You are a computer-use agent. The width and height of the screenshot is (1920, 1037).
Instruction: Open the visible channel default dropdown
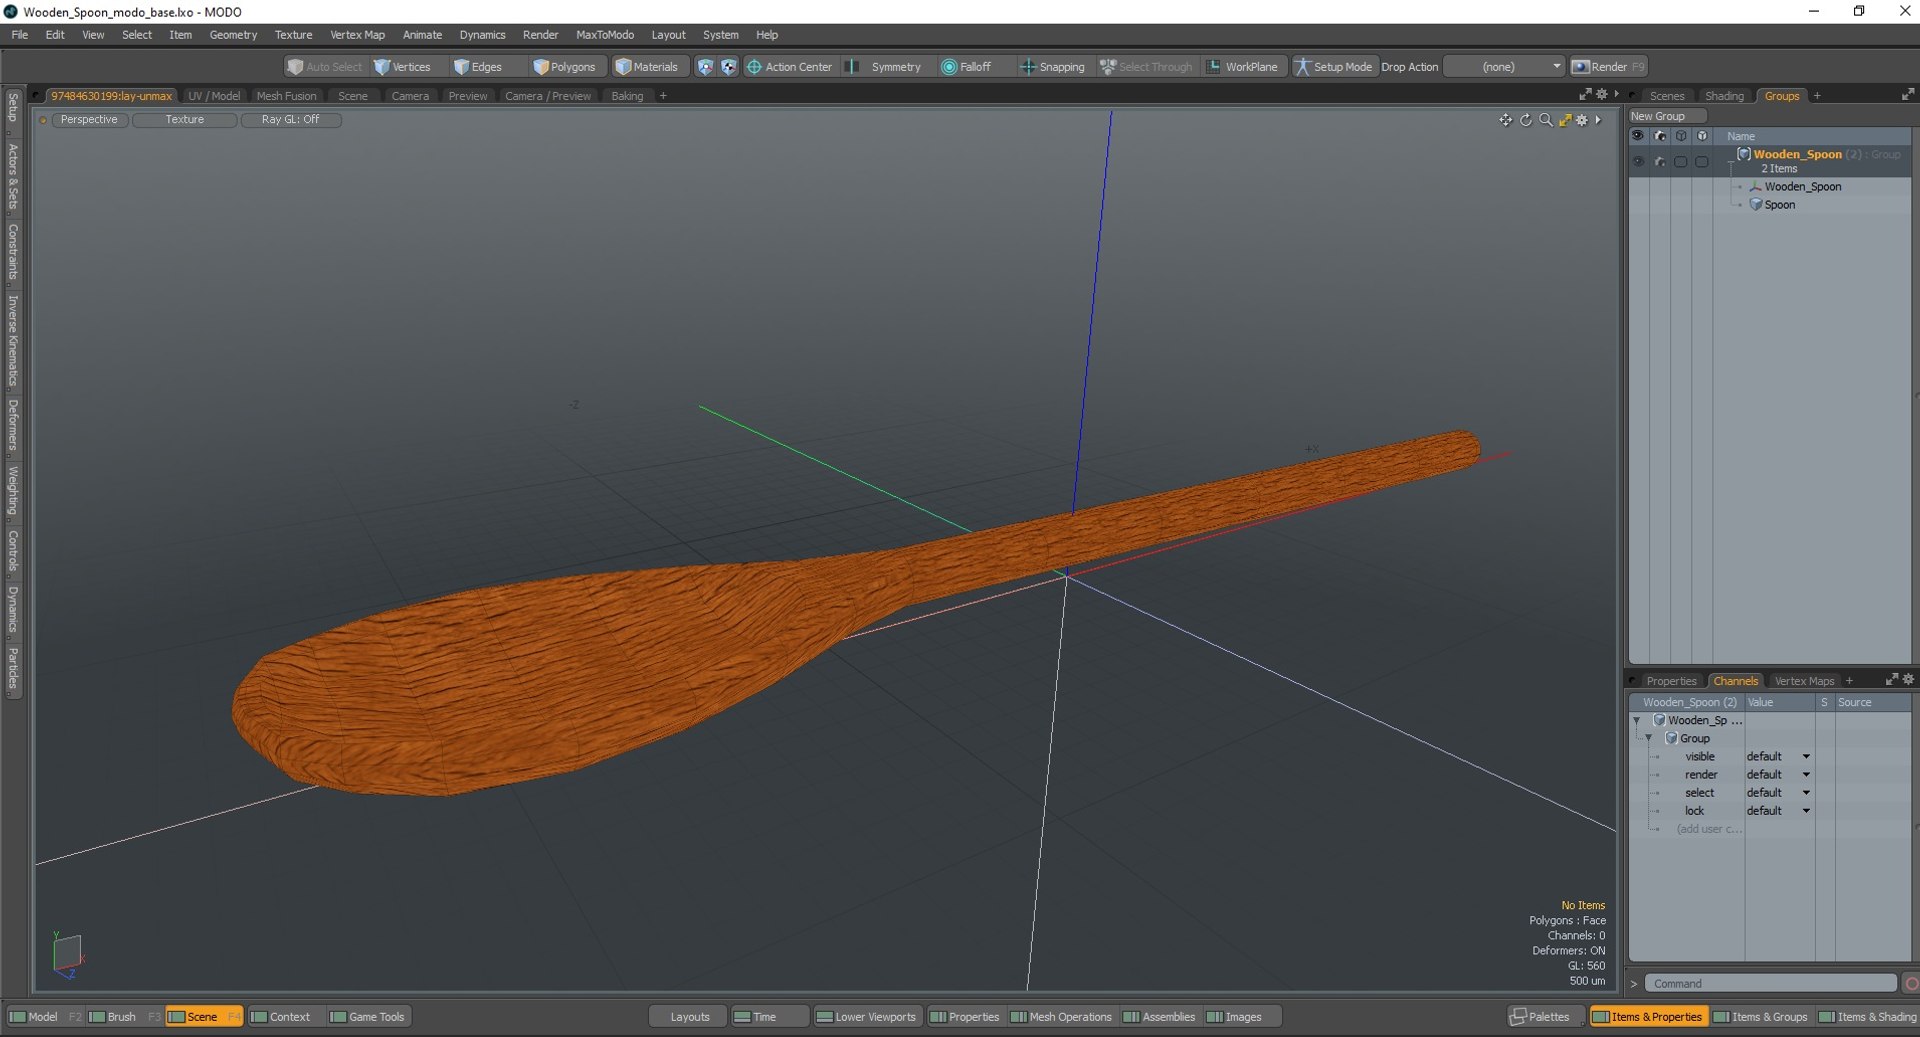point(1779,757)
